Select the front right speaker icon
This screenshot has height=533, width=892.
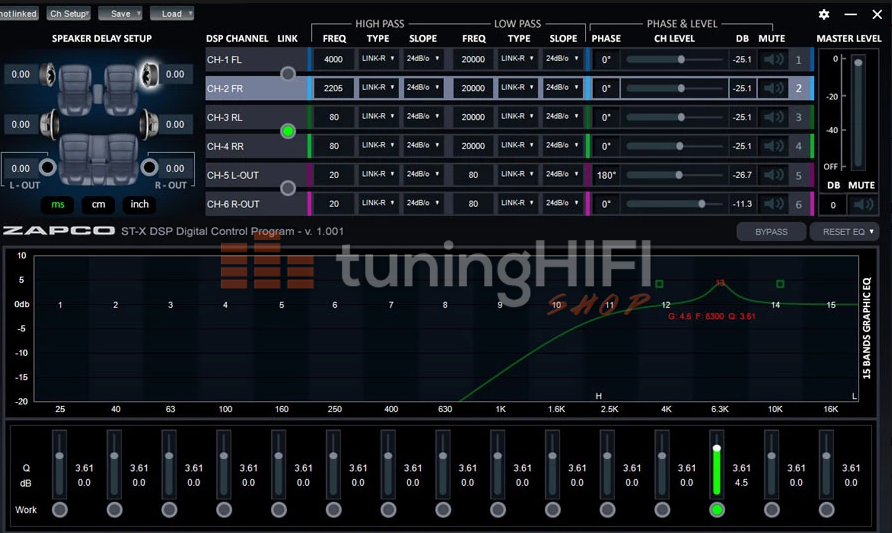coord(149,74)
